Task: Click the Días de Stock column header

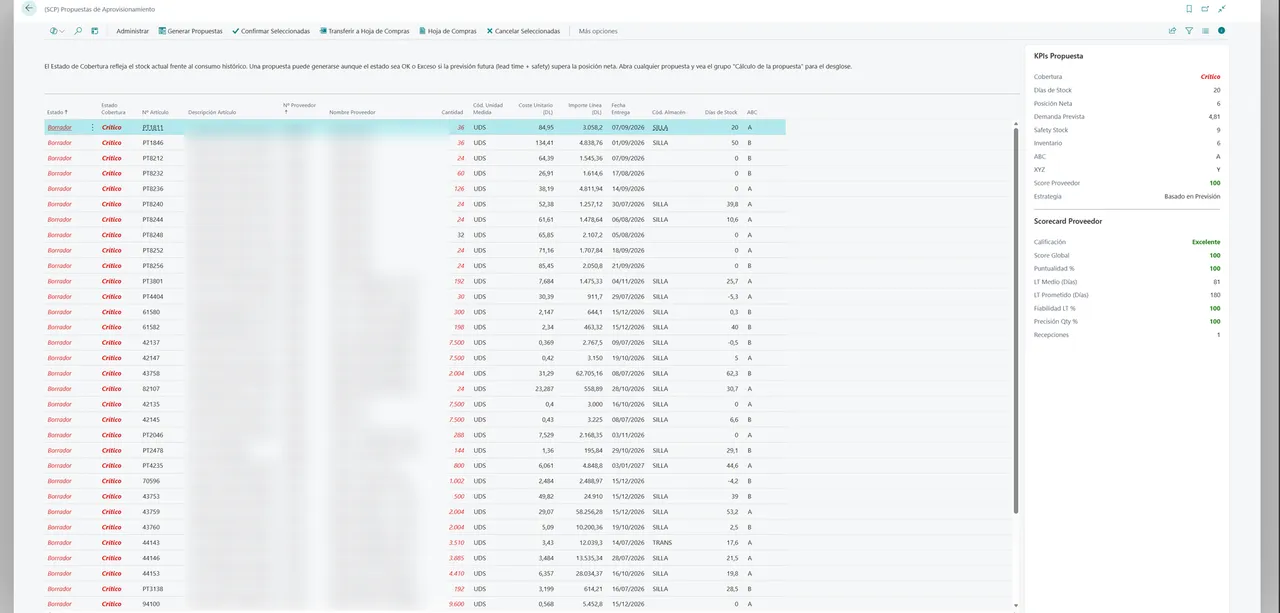Action: (721, 112)
